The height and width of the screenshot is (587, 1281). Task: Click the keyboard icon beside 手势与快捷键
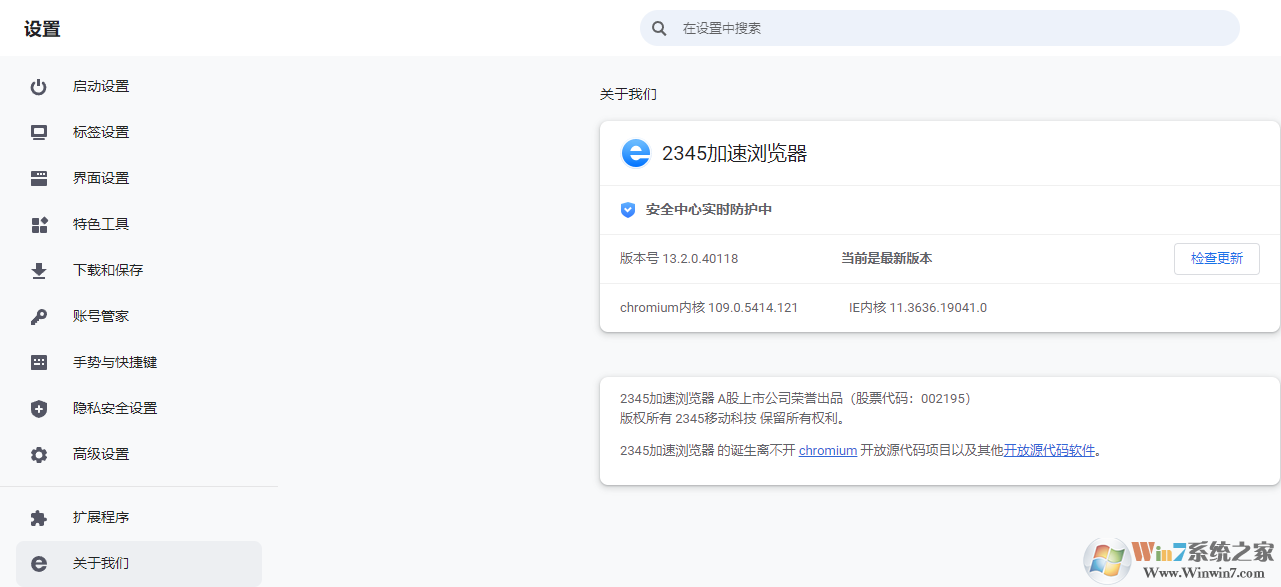pos(39,363)
